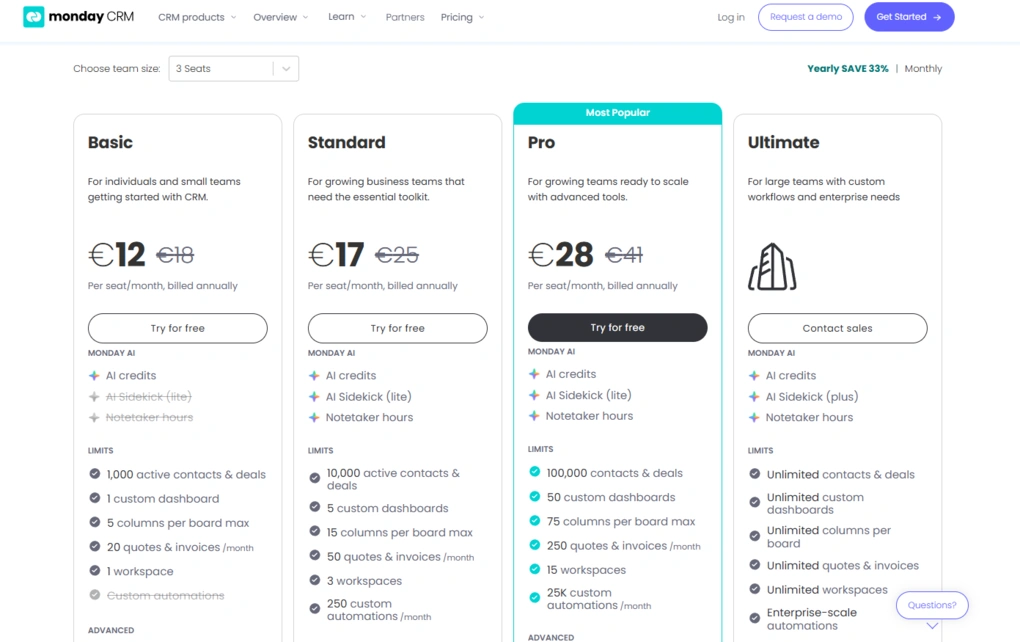The width and height of the screenshot is (1020, 642).
Task: Click teal checkmark beside 50 custom dashboards
Action: click(x=535, y=496)
